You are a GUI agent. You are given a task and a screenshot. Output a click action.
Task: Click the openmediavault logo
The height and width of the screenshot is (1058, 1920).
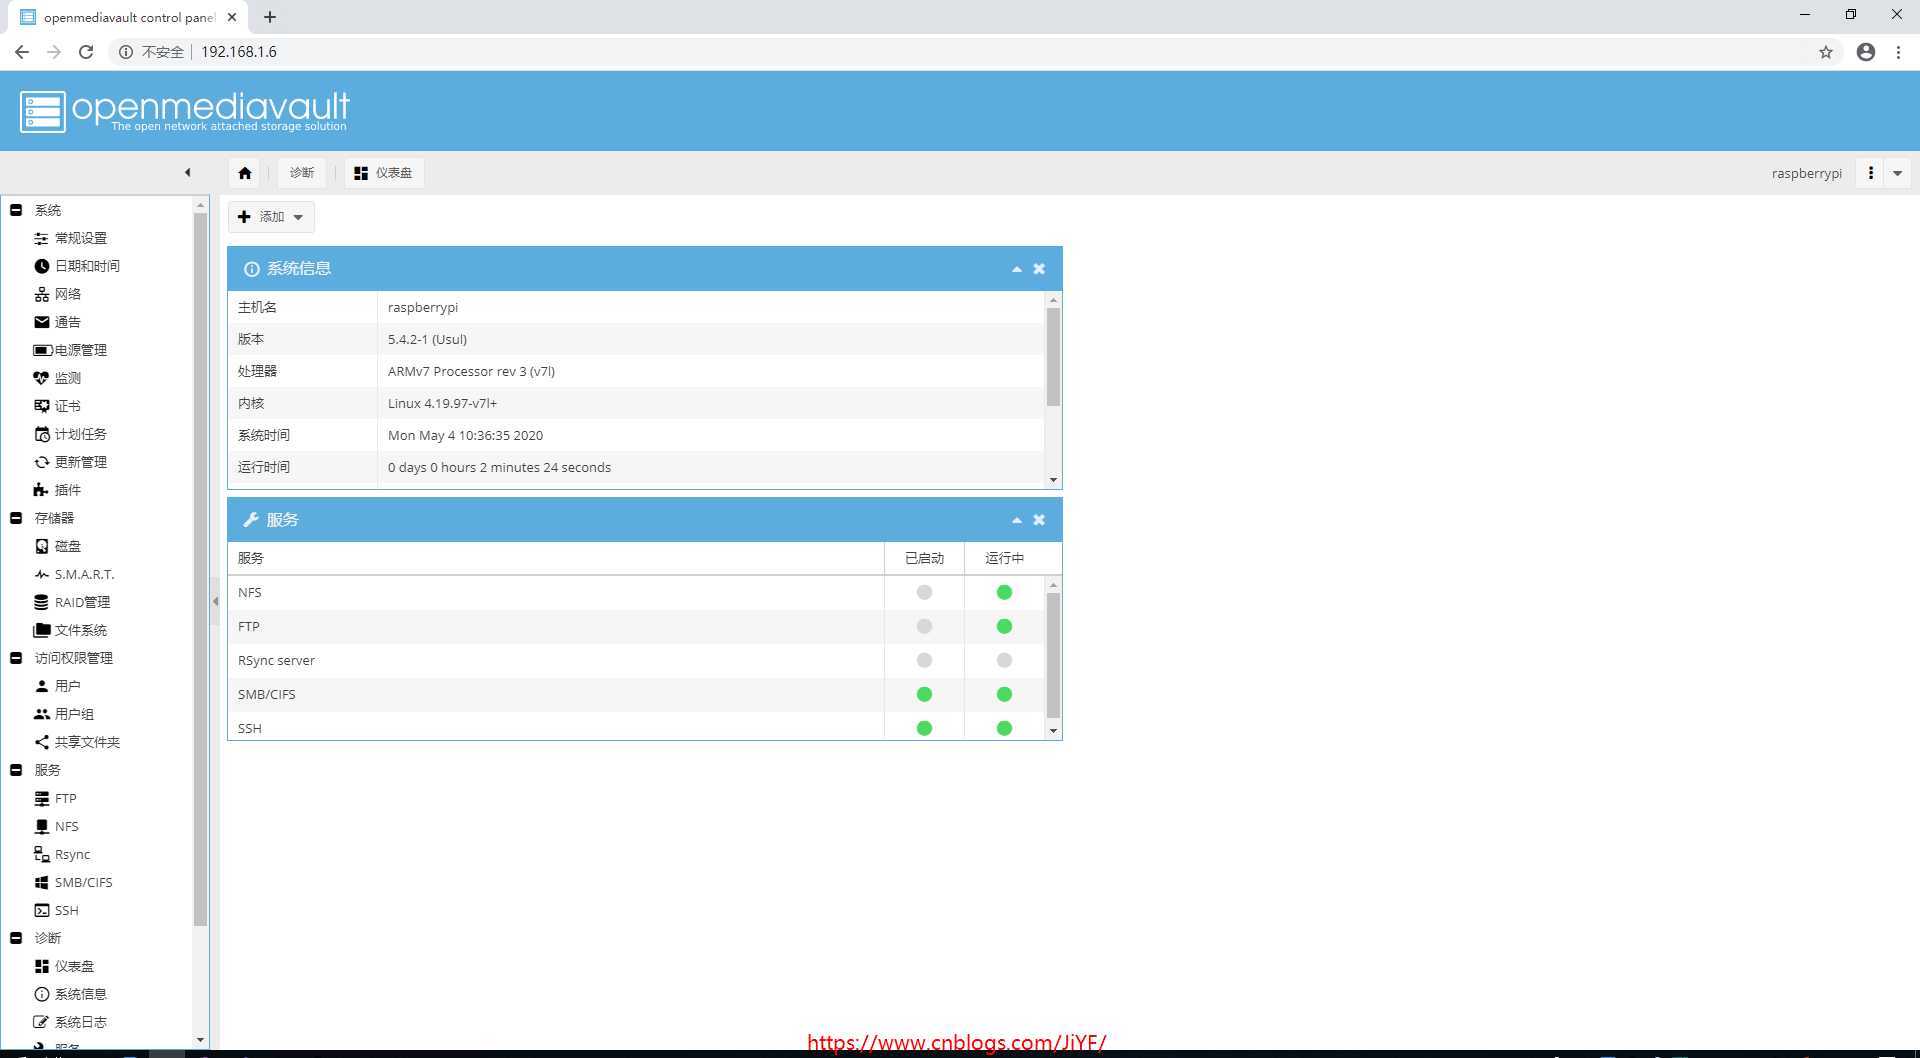[185, 111]
